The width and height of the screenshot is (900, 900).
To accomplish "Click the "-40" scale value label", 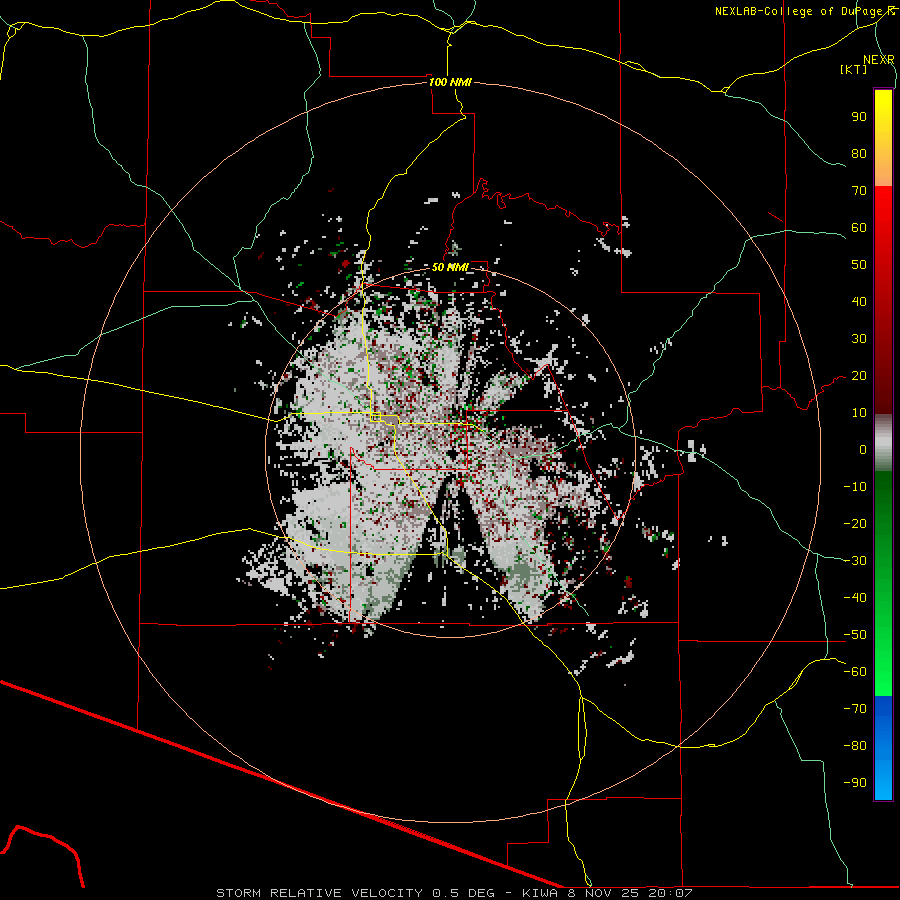I will tap(855, 598).
